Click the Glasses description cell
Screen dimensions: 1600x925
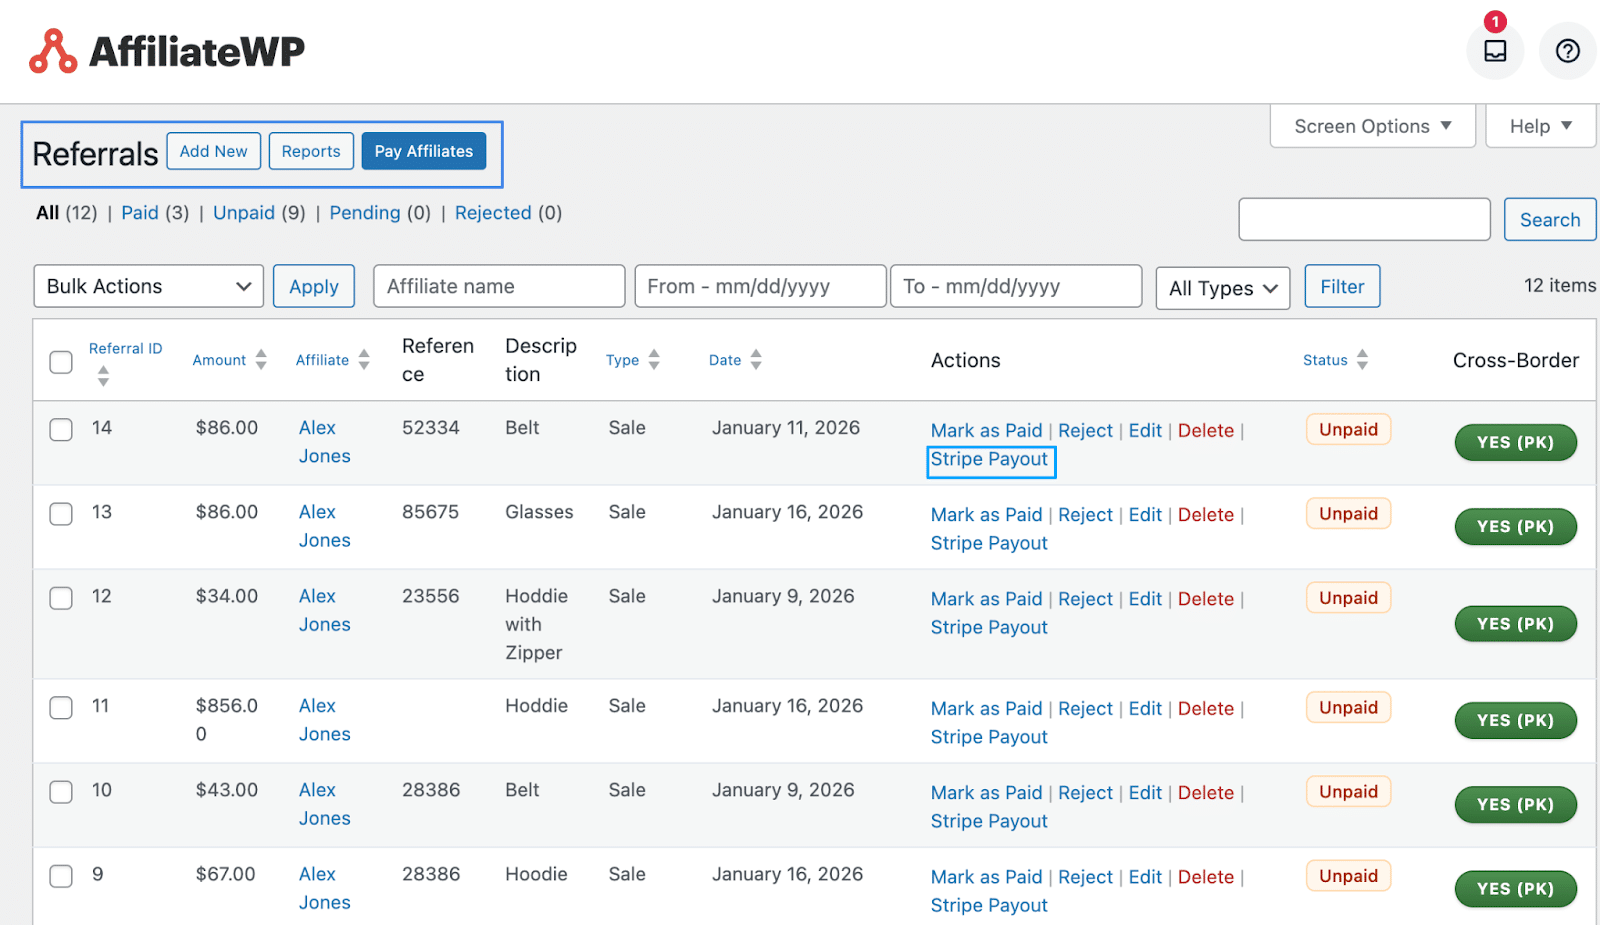click(539, 512)
